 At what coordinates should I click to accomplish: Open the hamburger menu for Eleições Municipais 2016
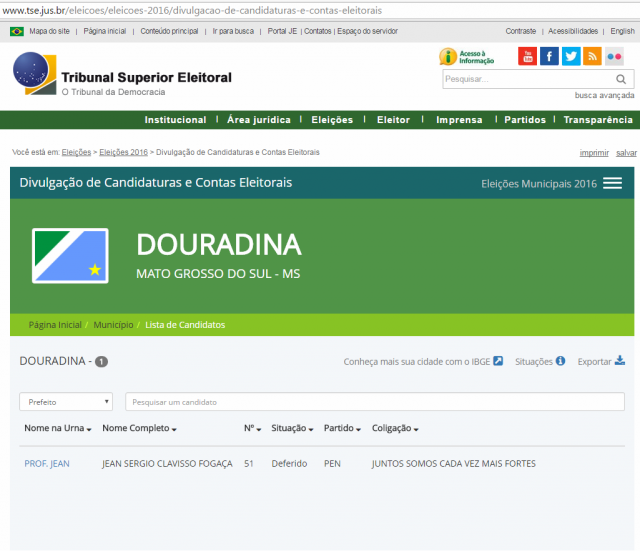coord(612,183)
